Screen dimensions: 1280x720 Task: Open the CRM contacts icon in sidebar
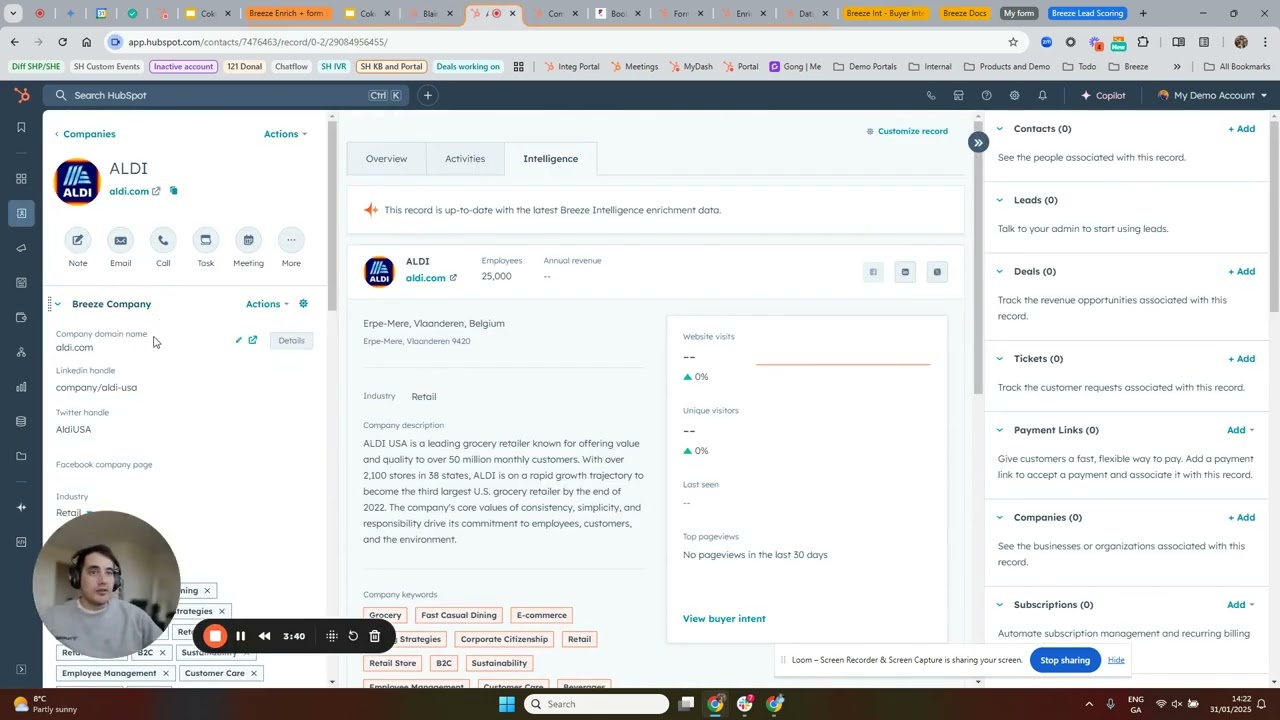point(21,213)
